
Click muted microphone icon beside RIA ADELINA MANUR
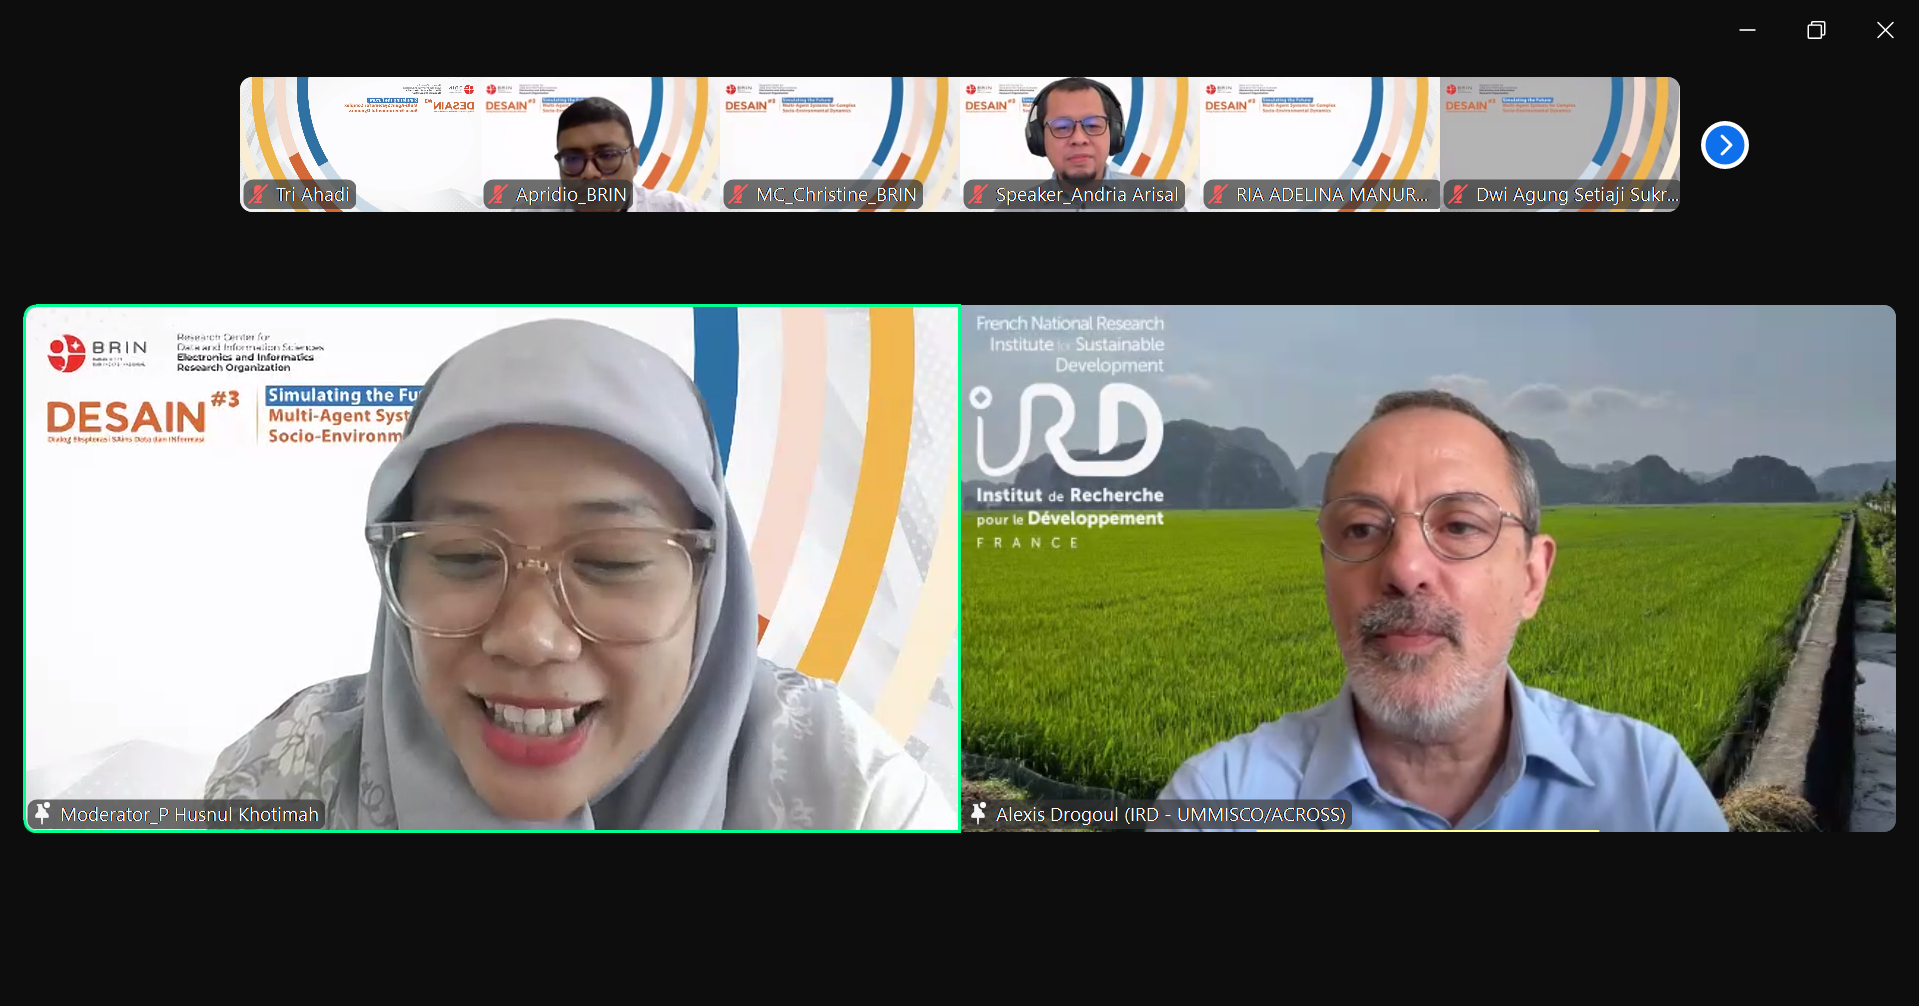1218,194
